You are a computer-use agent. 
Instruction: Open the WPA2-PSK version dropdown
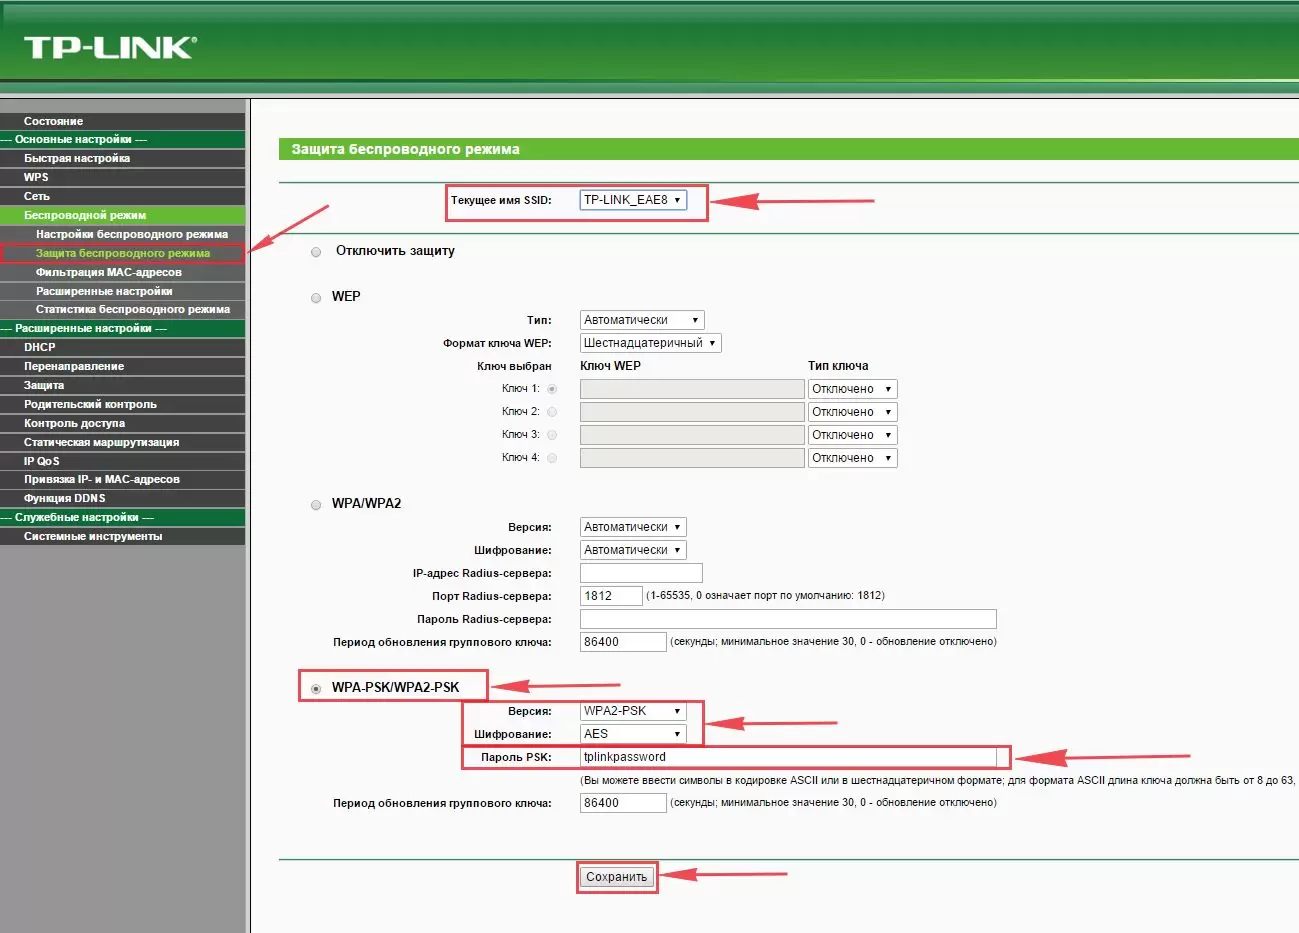point(633,711)
